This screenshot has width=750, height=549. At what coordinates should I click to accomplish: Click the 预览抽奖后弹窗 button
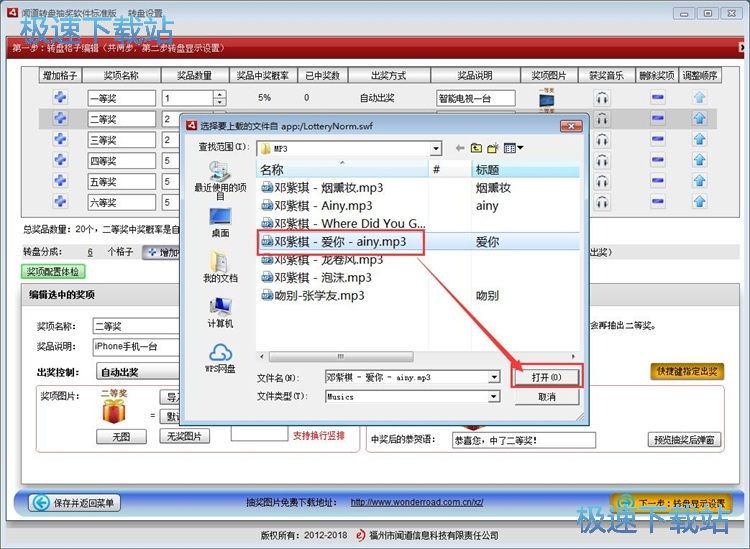coord(684,439)
